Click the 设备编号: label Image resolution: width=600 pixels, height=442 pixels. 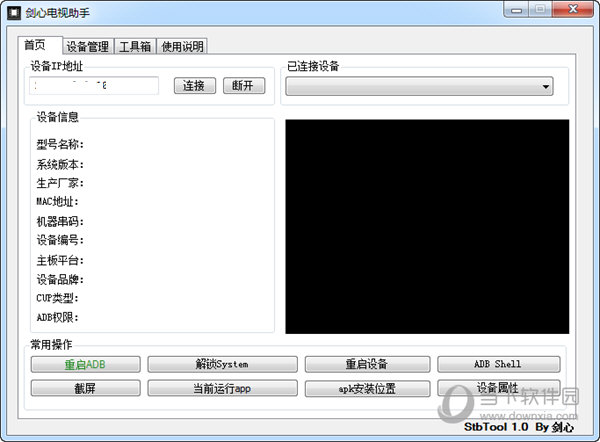[x=60, y=240]
